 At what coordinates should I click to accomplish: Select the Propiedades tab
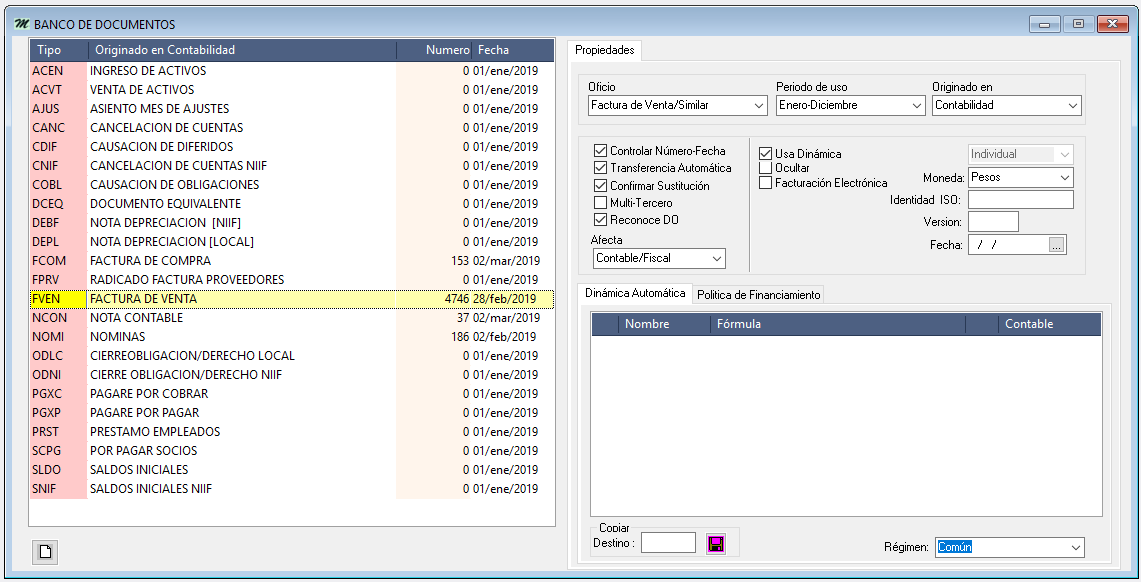[604, 50]
